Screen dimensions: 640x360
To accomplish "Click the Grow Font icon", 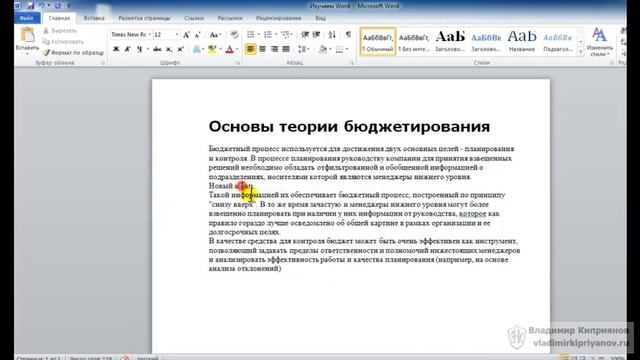I will coord(186,35).
